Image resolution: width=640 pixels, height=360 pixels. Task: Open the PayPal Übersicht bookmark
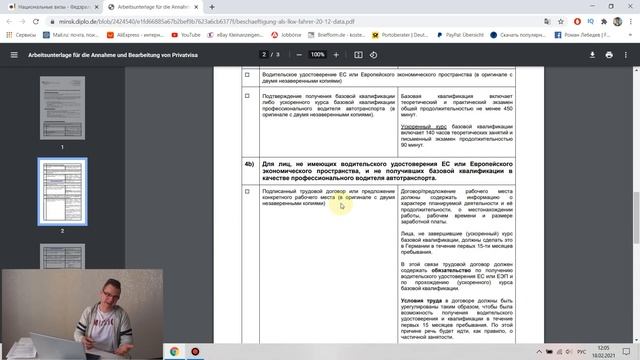coord(460,35)
